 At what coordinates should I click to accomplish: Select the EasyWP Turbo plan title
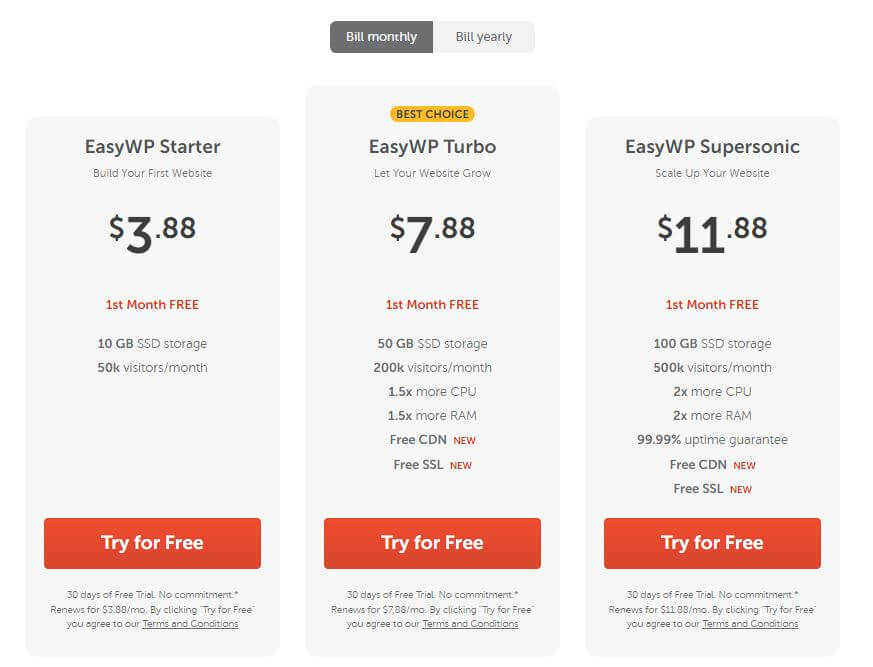[x=432, y=147]
